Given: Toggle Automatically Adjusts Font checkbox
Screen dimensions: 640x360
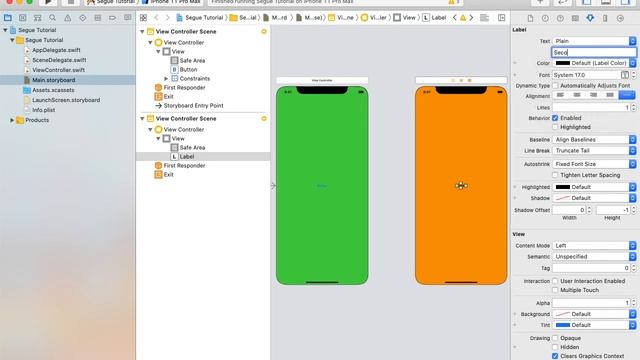Looking at the screenshot, I should pyautogui.click(x=555, y=86).
